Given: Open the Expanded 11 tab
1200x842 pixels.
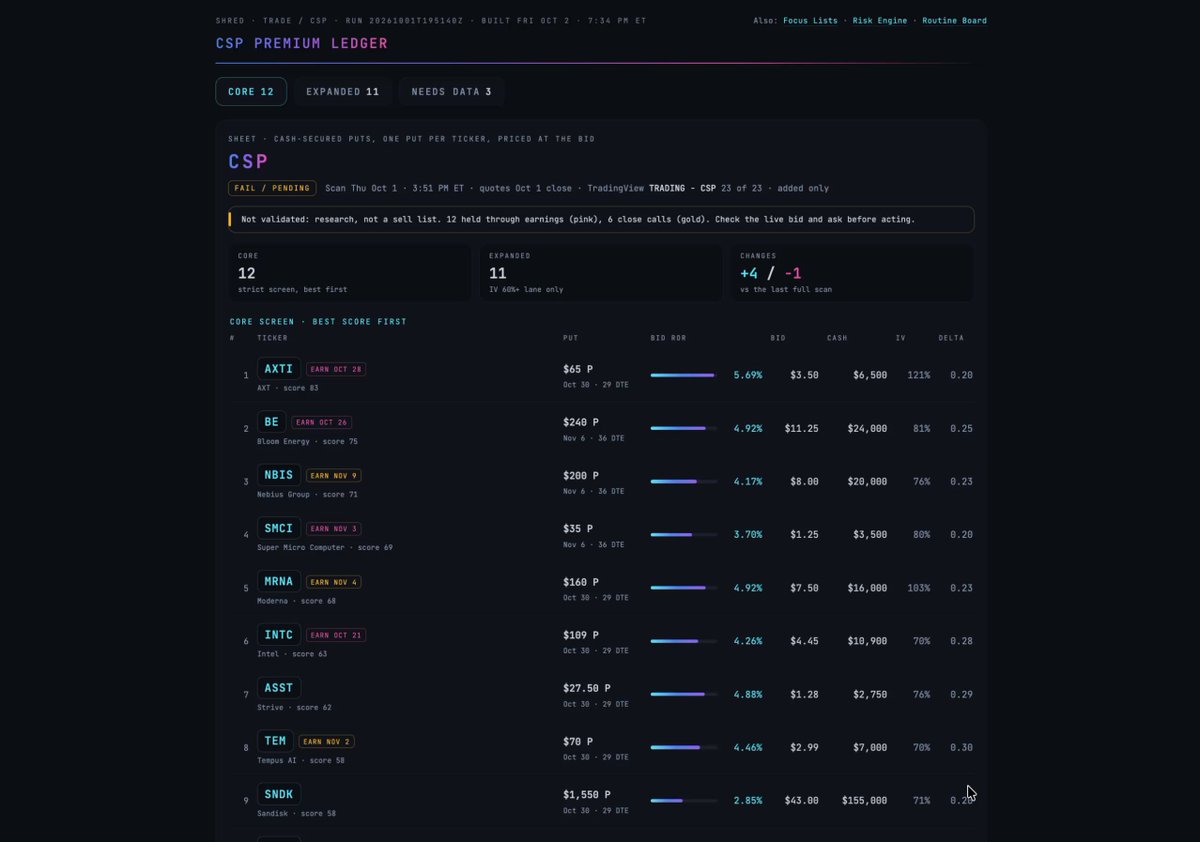Looking at the screenshot, I should (x=343, y=92).
